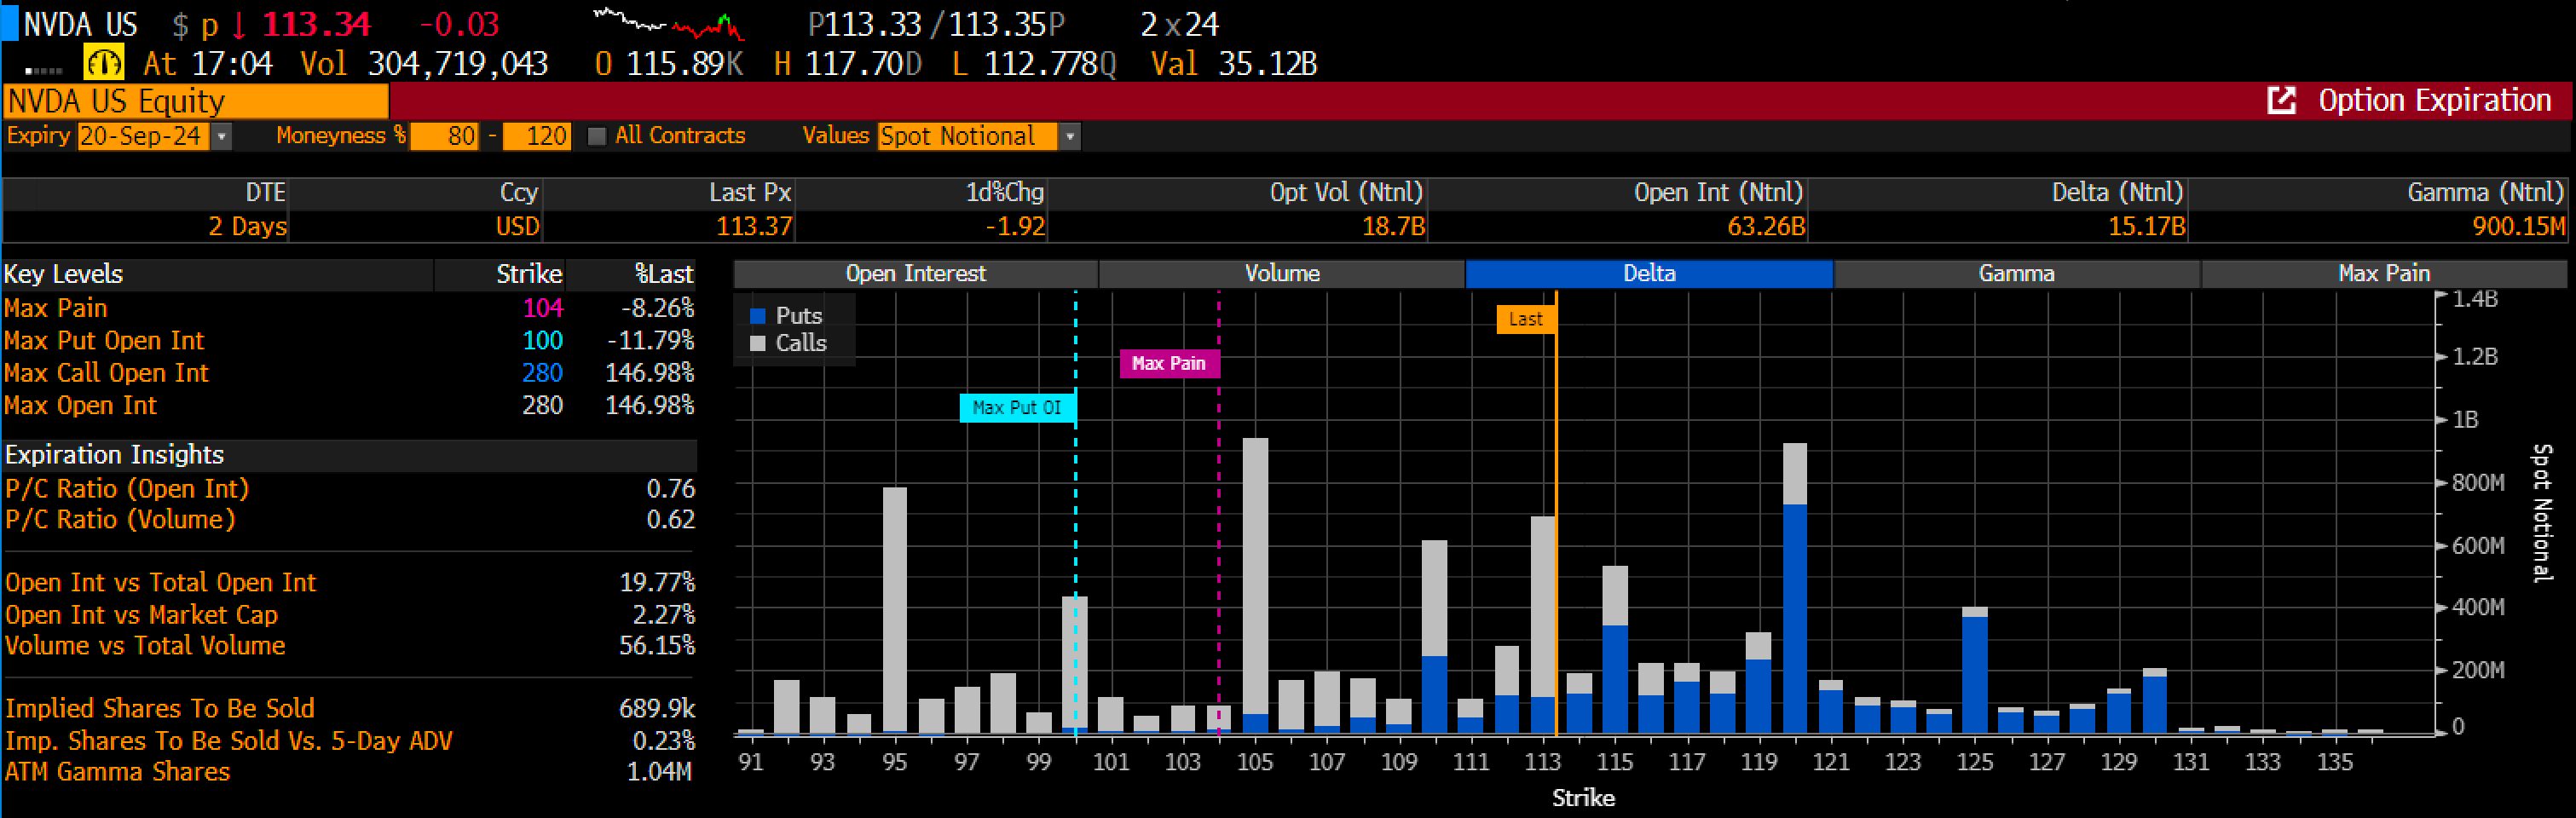The width and height of the screenshot is (2576, 818).
Task: Click the bar at strike 125
Action: pyautogui.click(x=1975, y=670)
